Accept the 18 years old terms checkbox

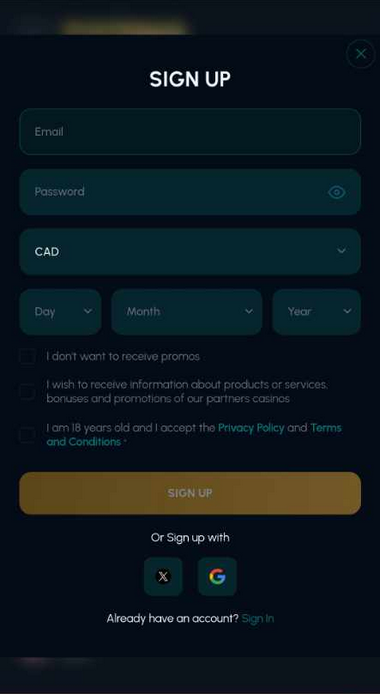click(27, 435)
